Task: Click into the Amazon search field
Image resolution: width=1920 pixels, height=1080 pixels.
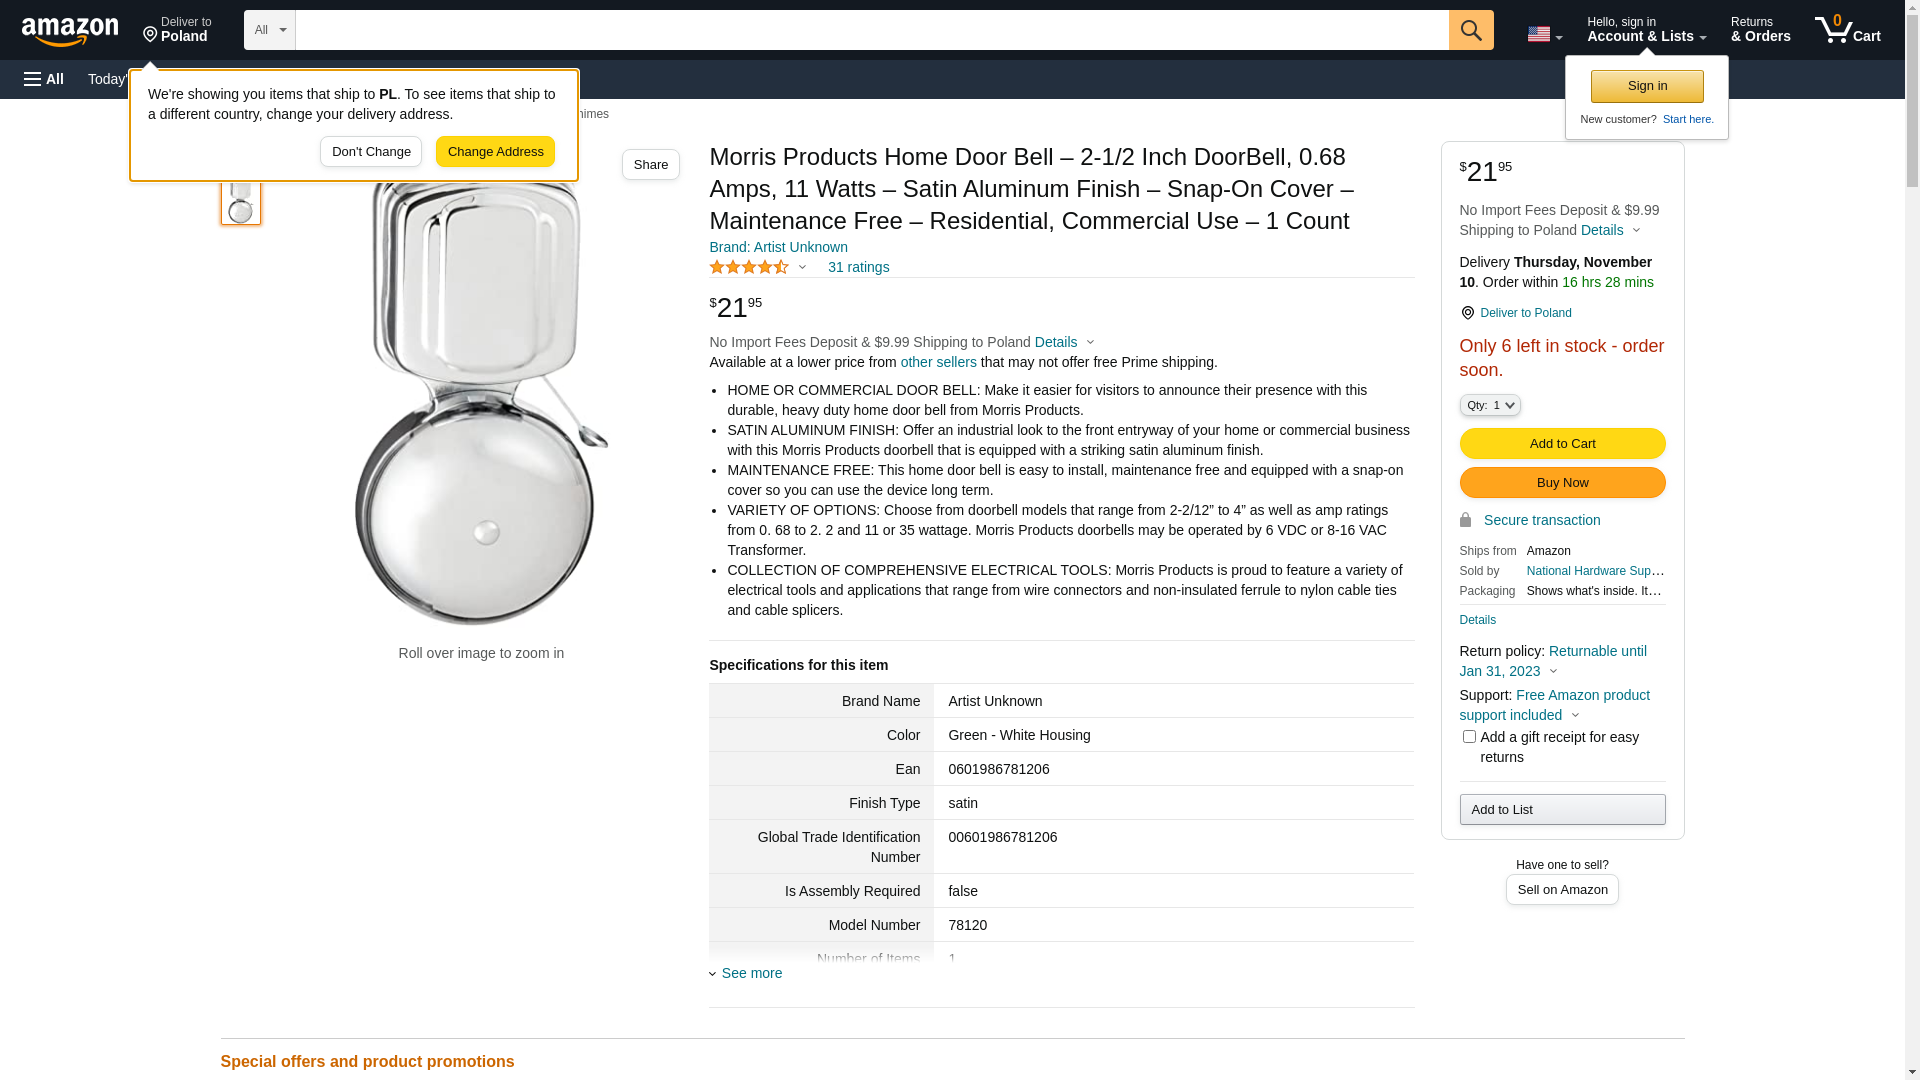Action: tap(871, 30)
